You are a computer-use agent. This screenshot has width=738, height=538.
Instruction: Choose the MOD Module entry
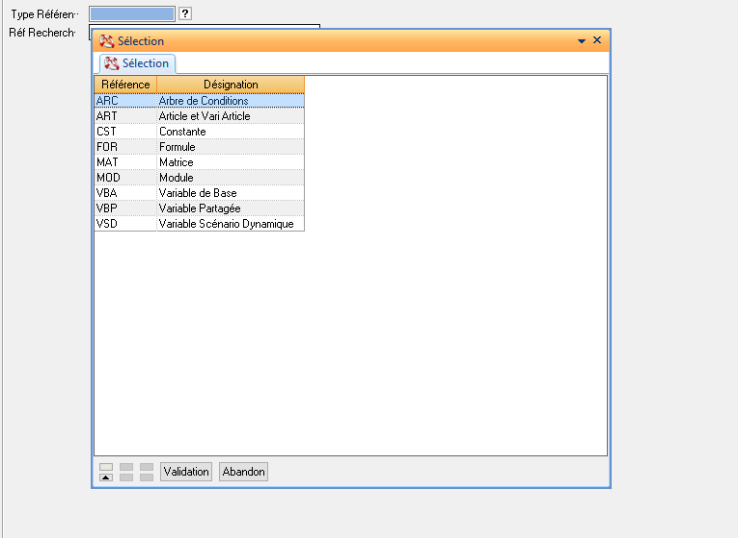pyautogui.click(x=200, y=178)
